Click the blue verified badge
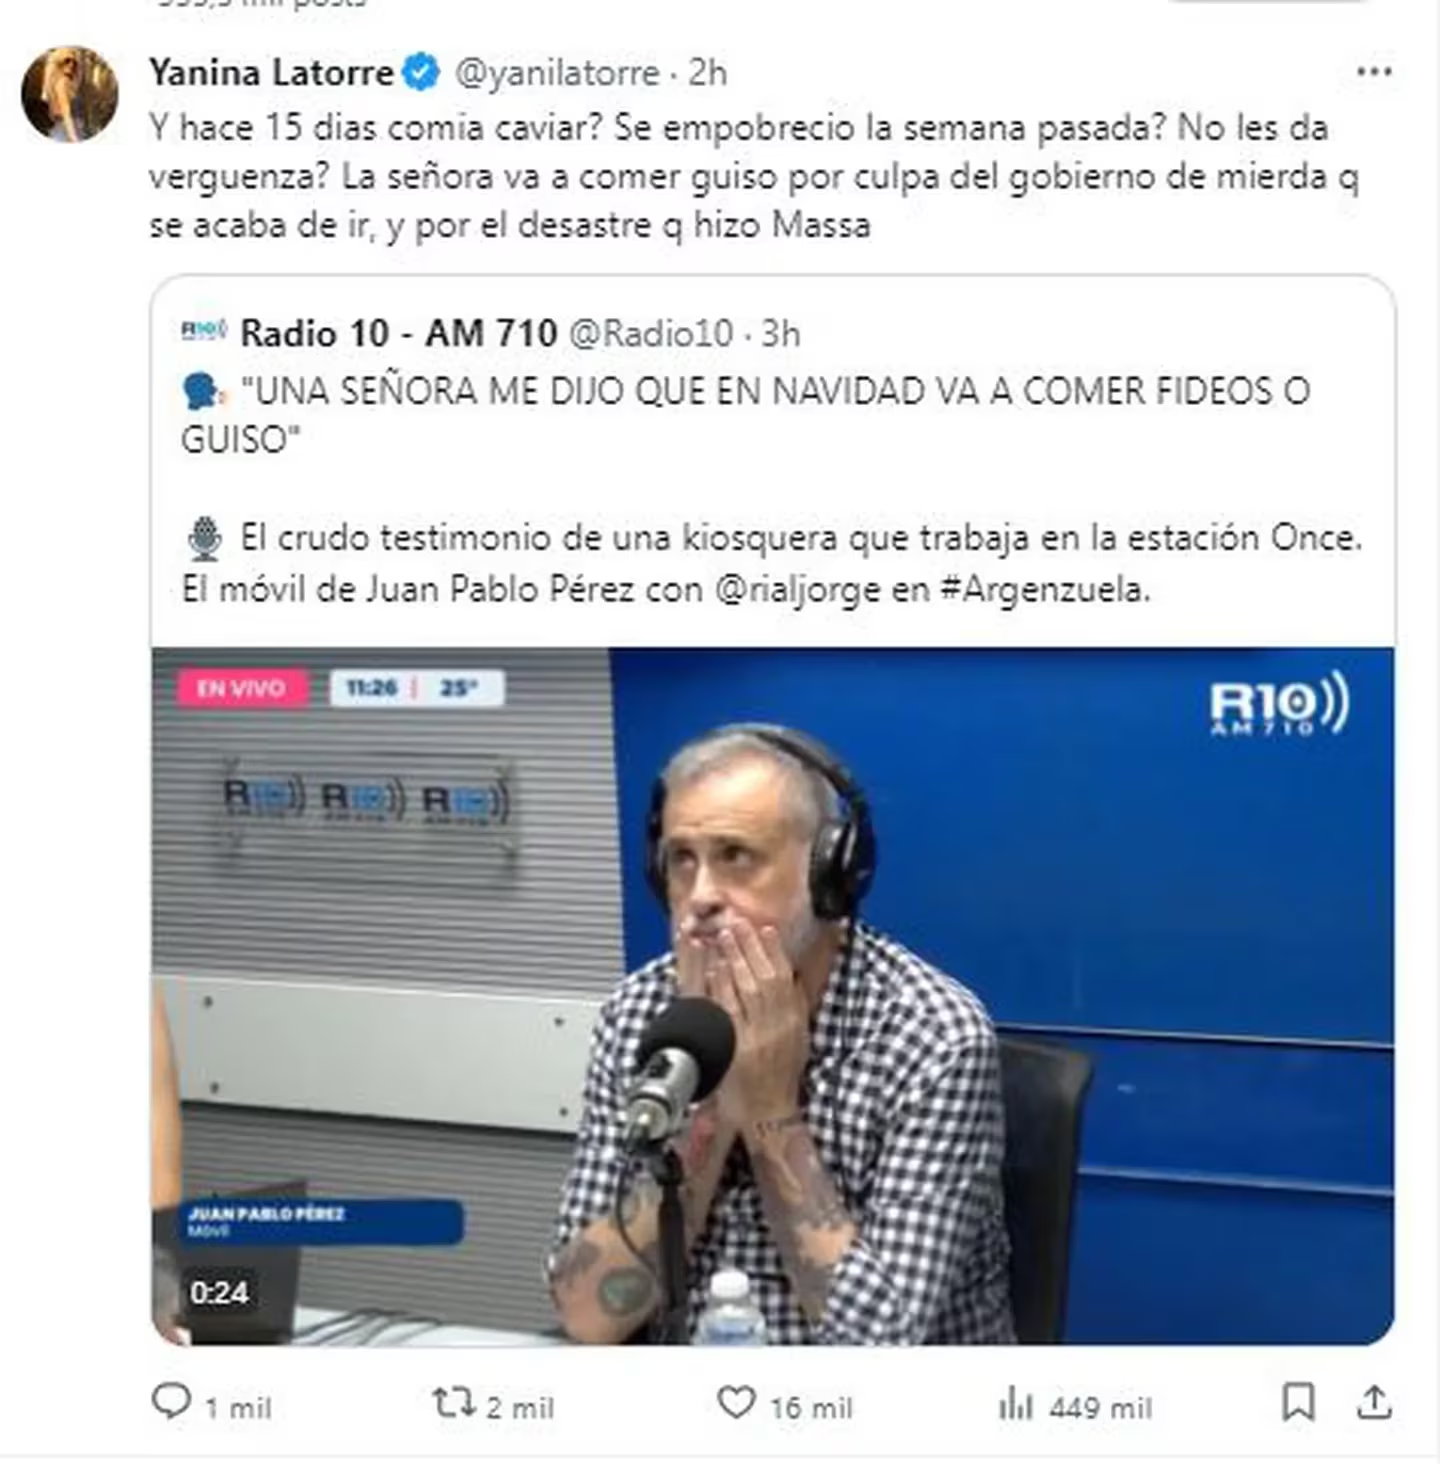This screenshot has height=1464, width=1440. pos(421,72)
